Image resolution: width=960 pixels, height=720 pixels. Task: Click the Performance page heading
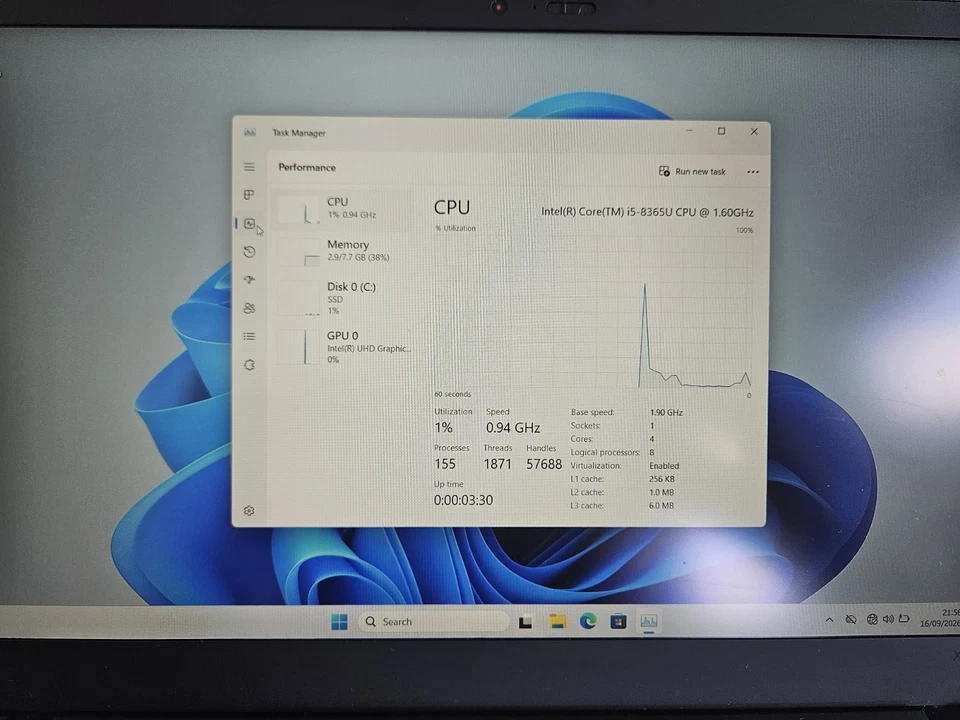click(307, 168)
